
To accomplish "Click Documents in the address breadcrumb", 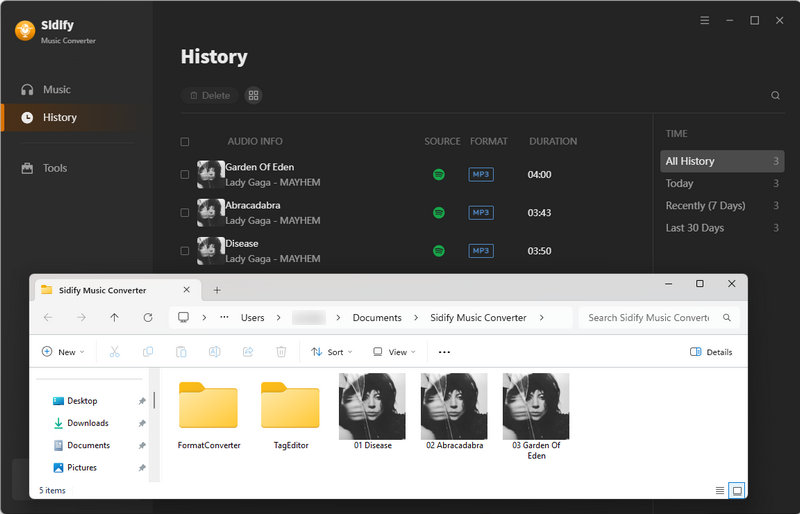I will (x=377, y=317).
